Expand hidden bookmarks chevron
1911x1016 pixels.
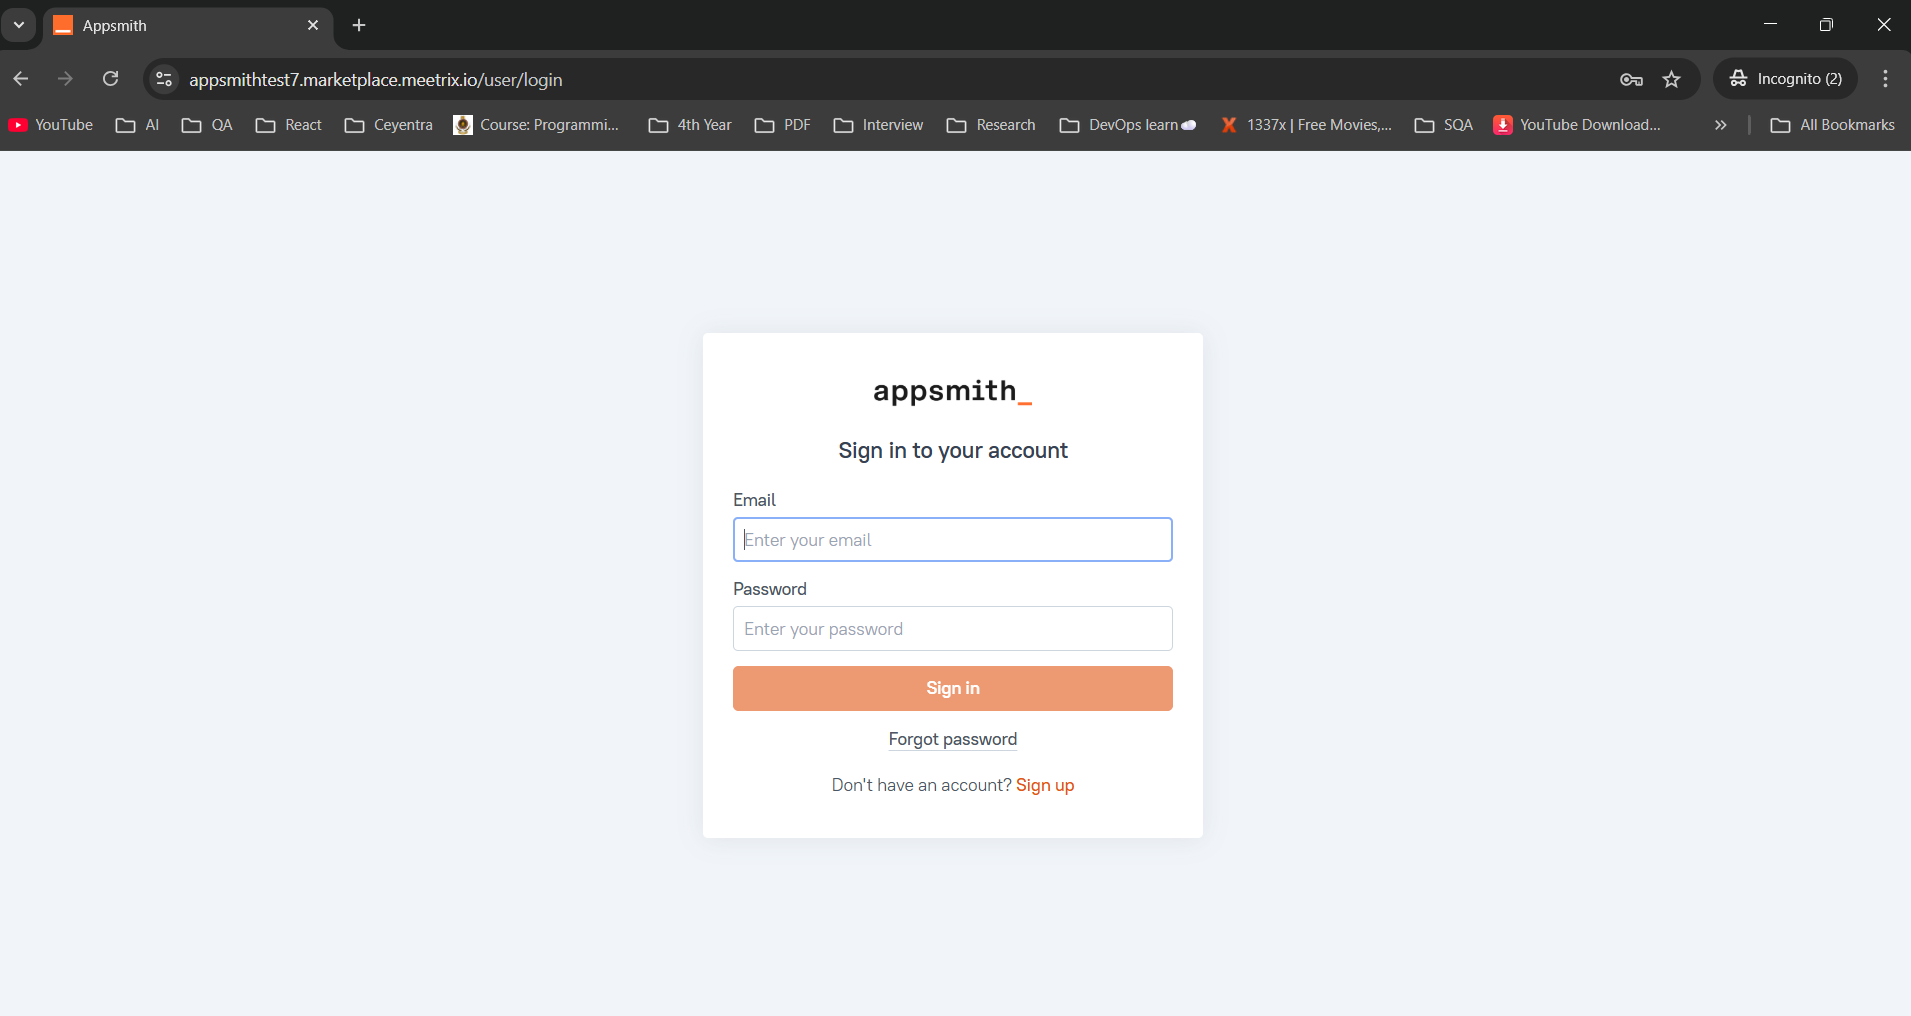1720,125
